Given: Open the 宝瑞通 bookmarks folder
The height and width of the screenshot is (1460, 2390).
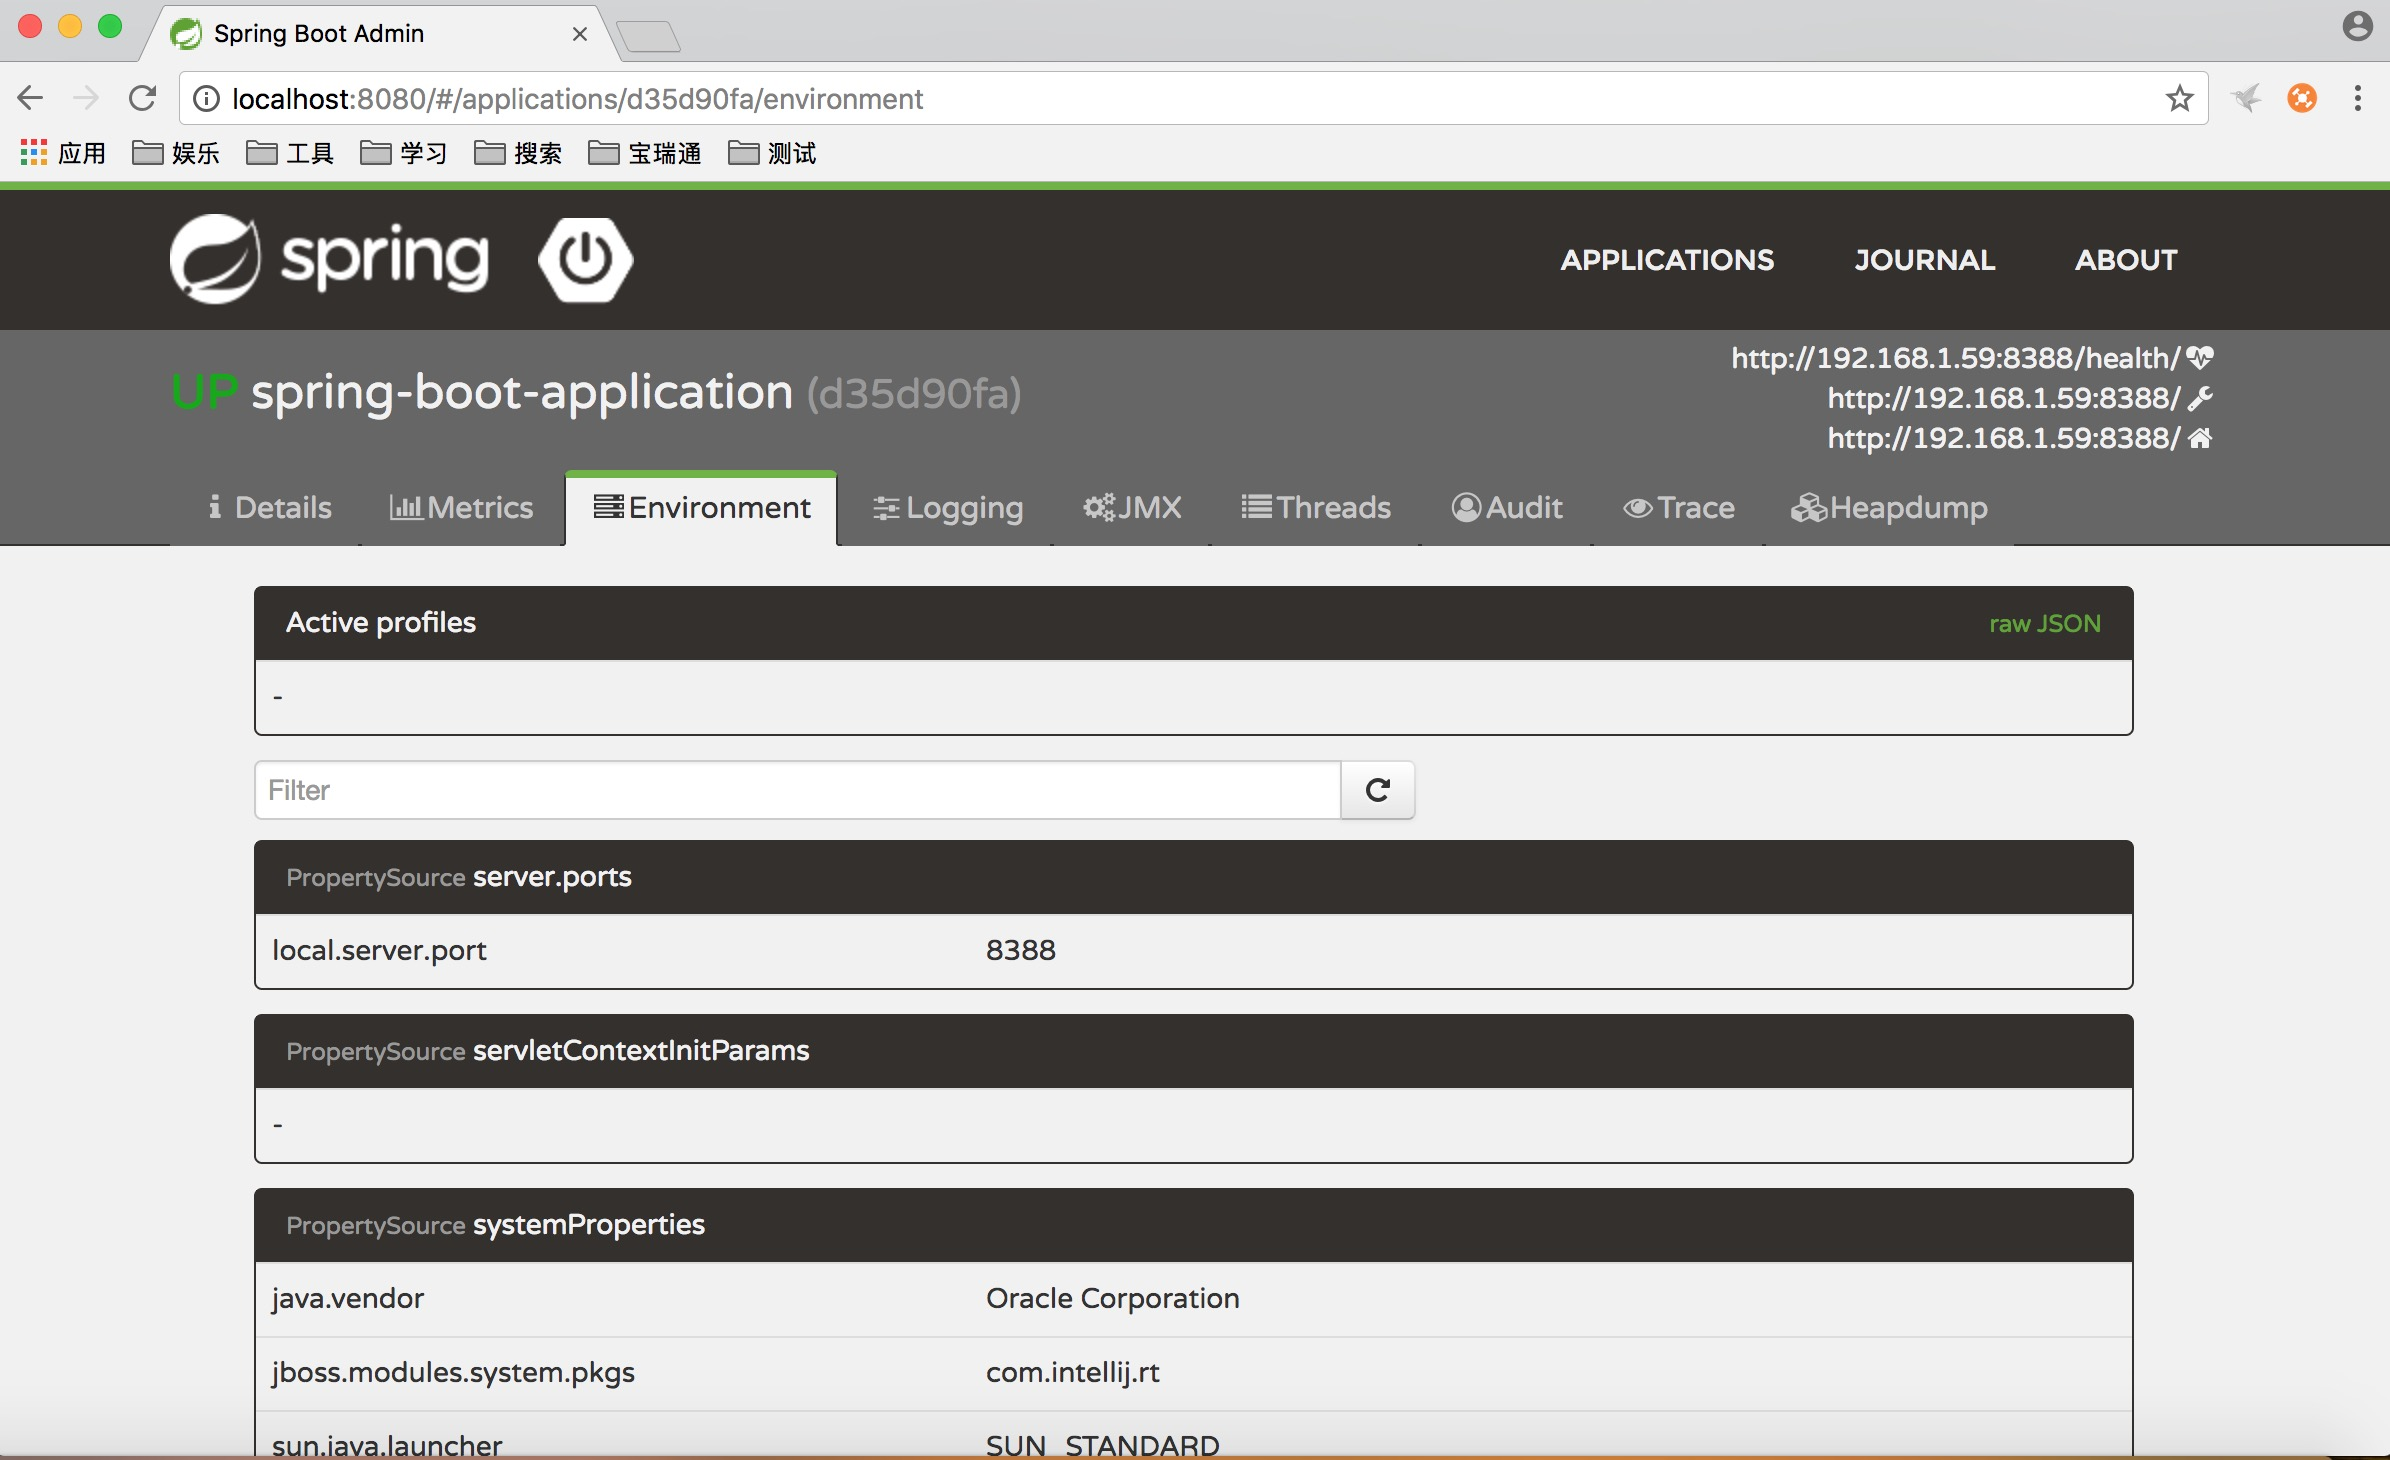Looking at the screenshot, I should [x=645, y=153].
